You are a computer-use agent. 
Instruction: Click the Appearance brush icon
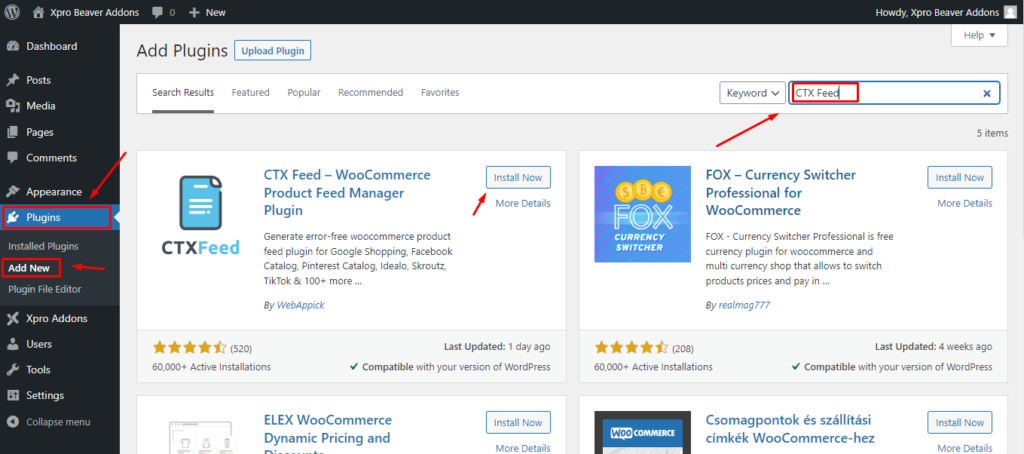click(x=12, y=192)
